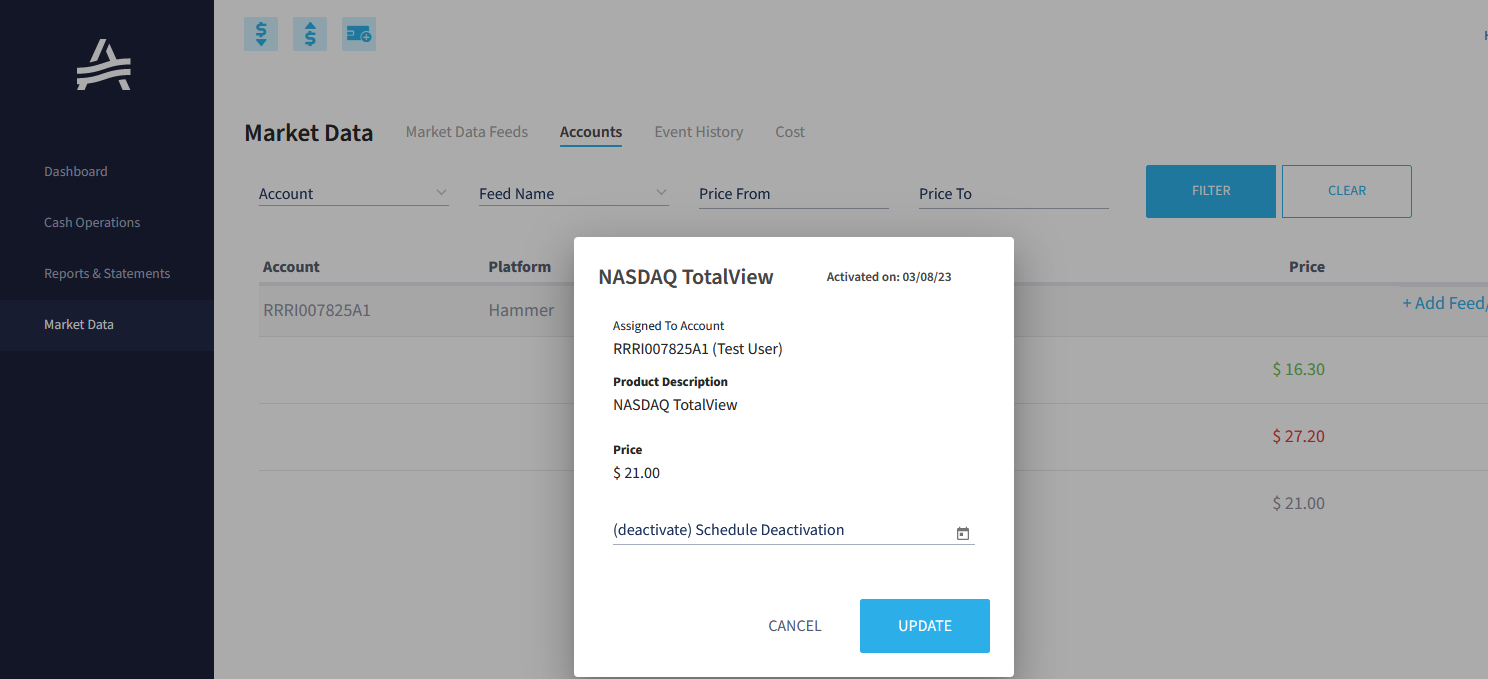Click the Activated on: 03/08/23 text
1488x679 pixels.
[x=889, y=277]
